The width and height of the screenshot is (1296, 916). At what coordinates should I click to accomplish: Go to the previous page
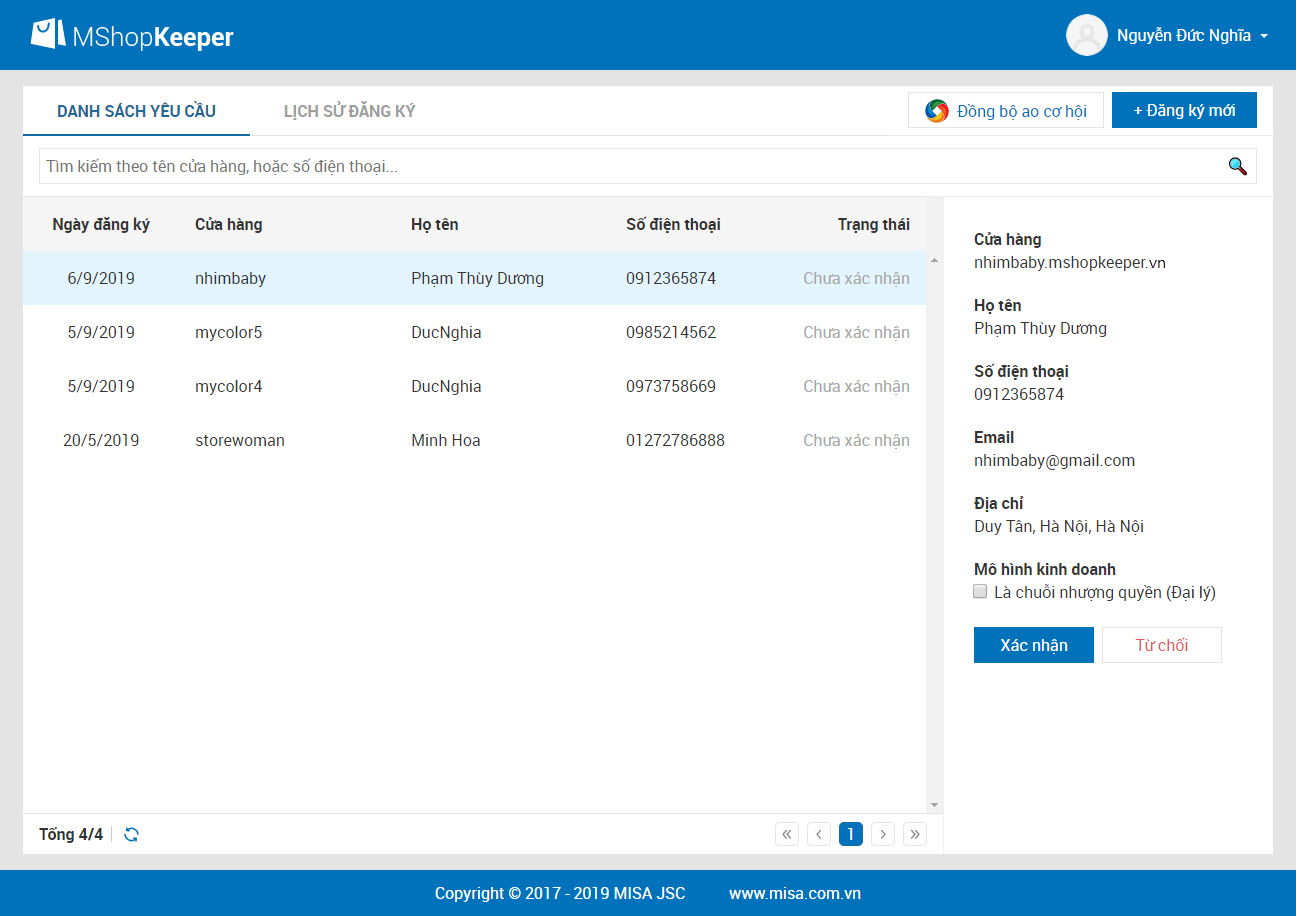pos(819,834)
